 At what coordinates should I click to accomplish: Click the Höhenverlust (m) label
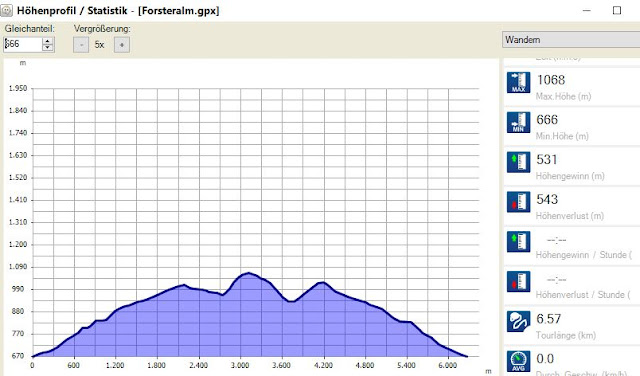tap(569, 216)
